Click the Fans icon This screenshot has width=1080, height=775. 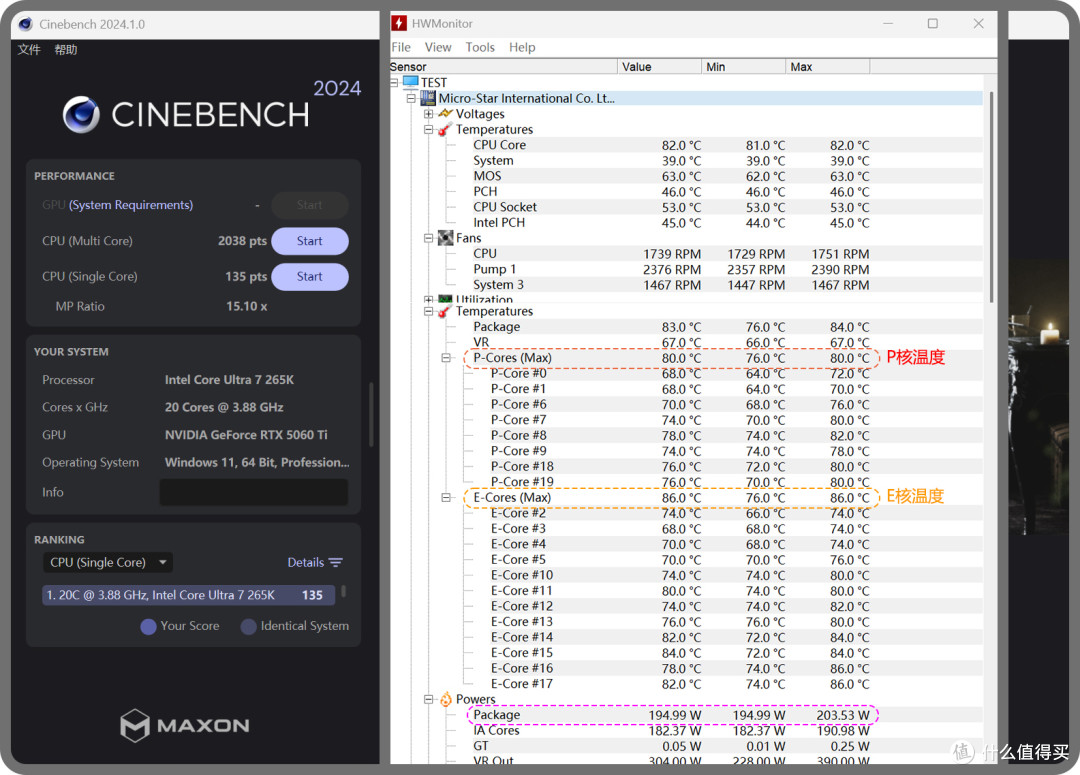click(446, 238)
